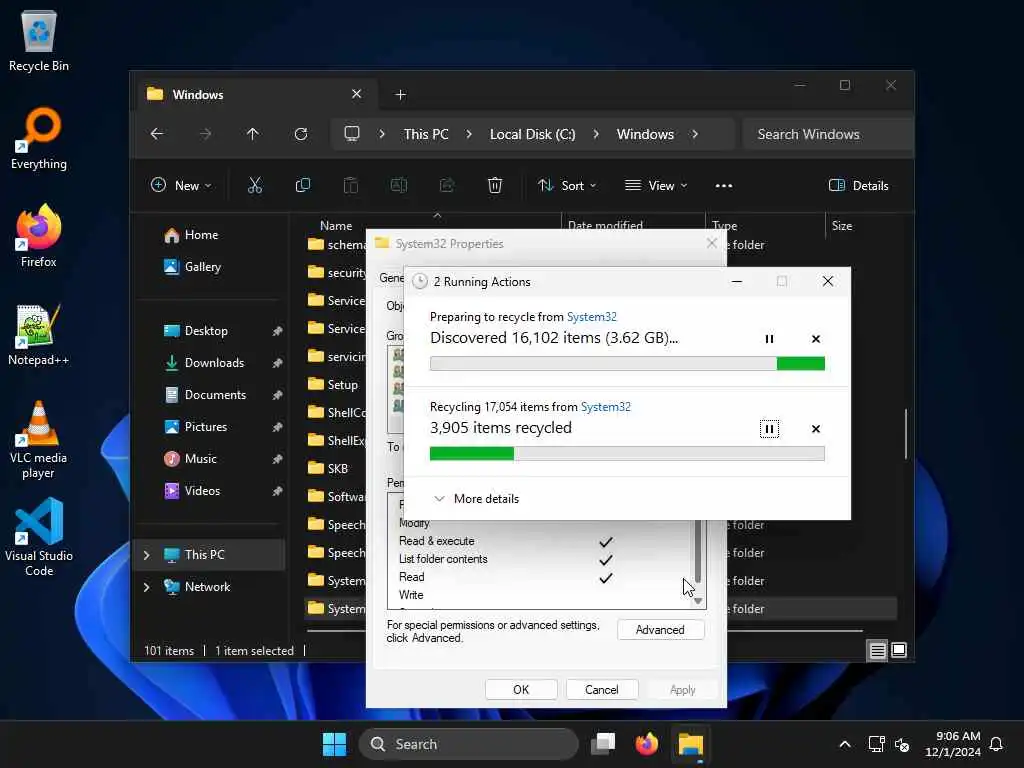Click the Delete trash icon in the Explorer toolbar
Image resolution: width=1024 pixels, height=768 pixels.
[x=495, y=185]
